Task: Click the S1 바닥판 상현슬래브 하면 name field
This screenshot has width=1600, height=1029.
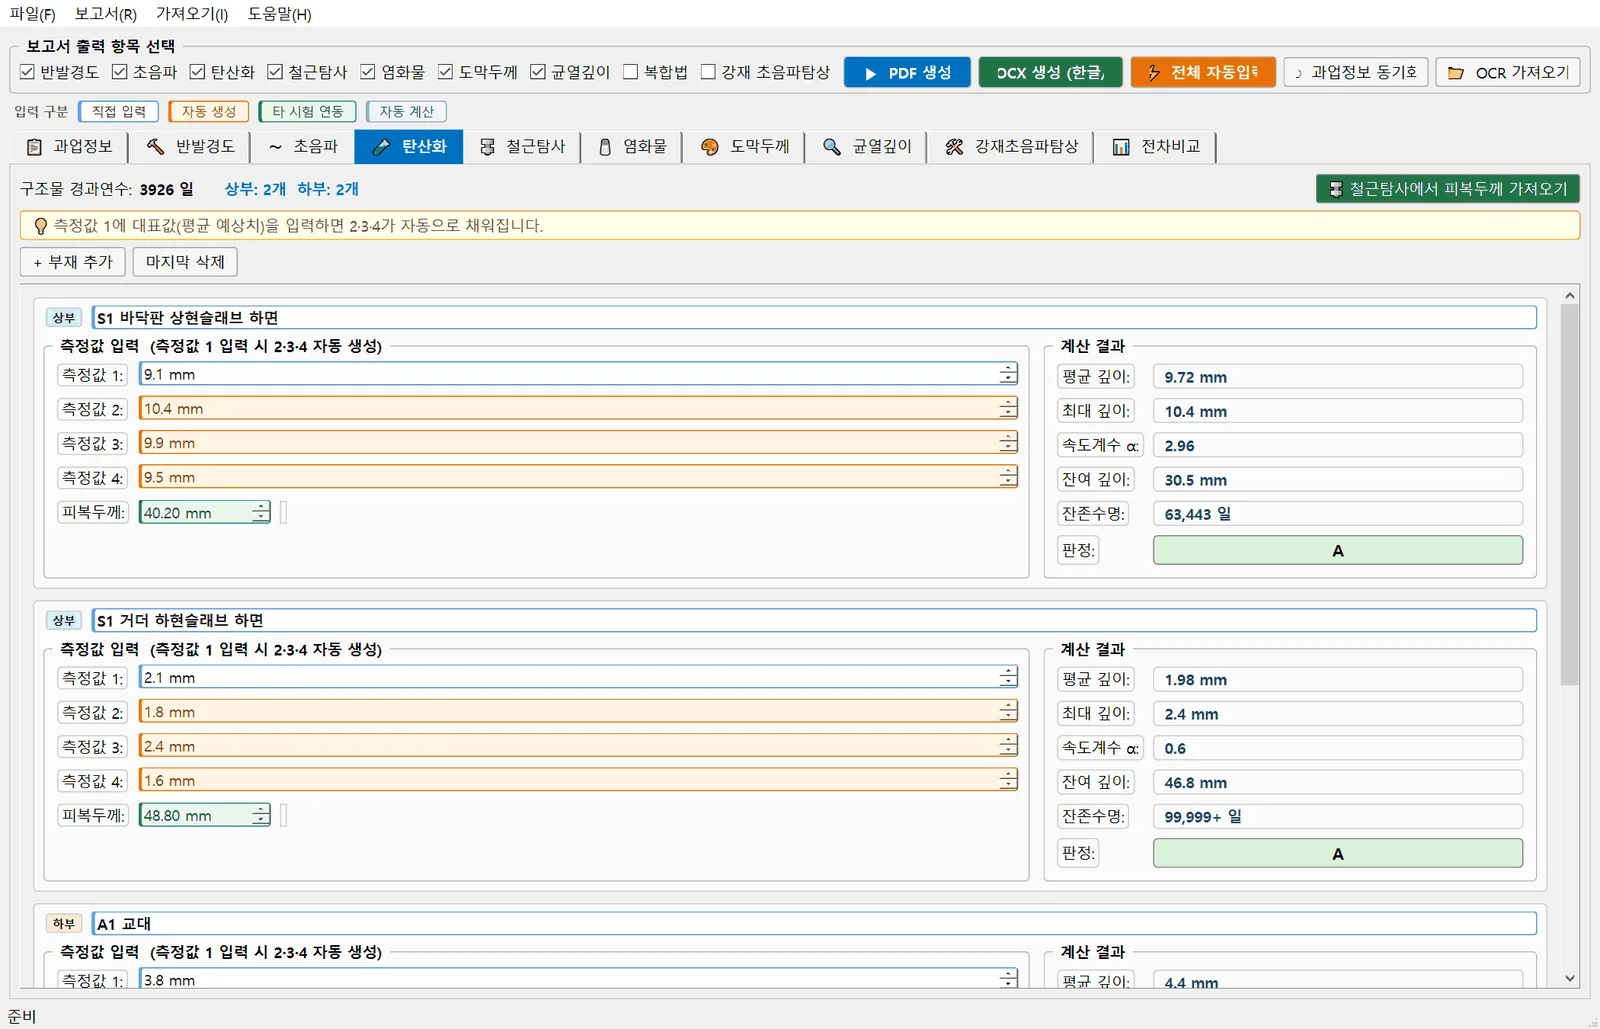Action: coord(814,318)
